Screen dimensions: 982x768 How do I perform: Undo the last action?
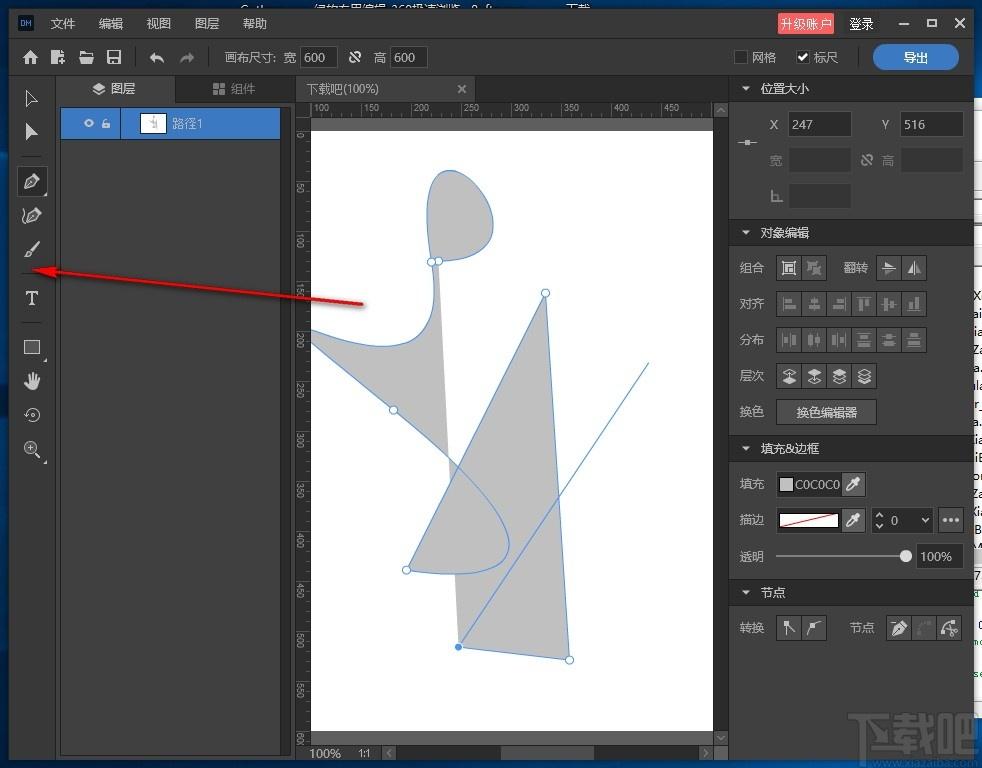[x=157, y=58]
